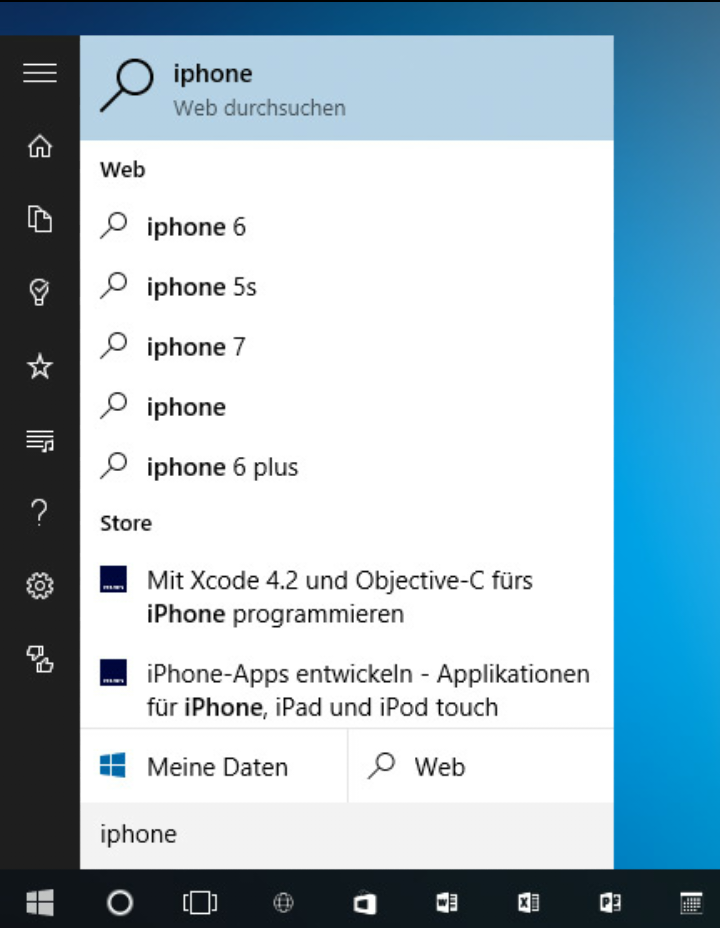The width and height of the screenshot is (720, 928).
Task: Switch to Web search tab
Action: (x=481, y=766)
